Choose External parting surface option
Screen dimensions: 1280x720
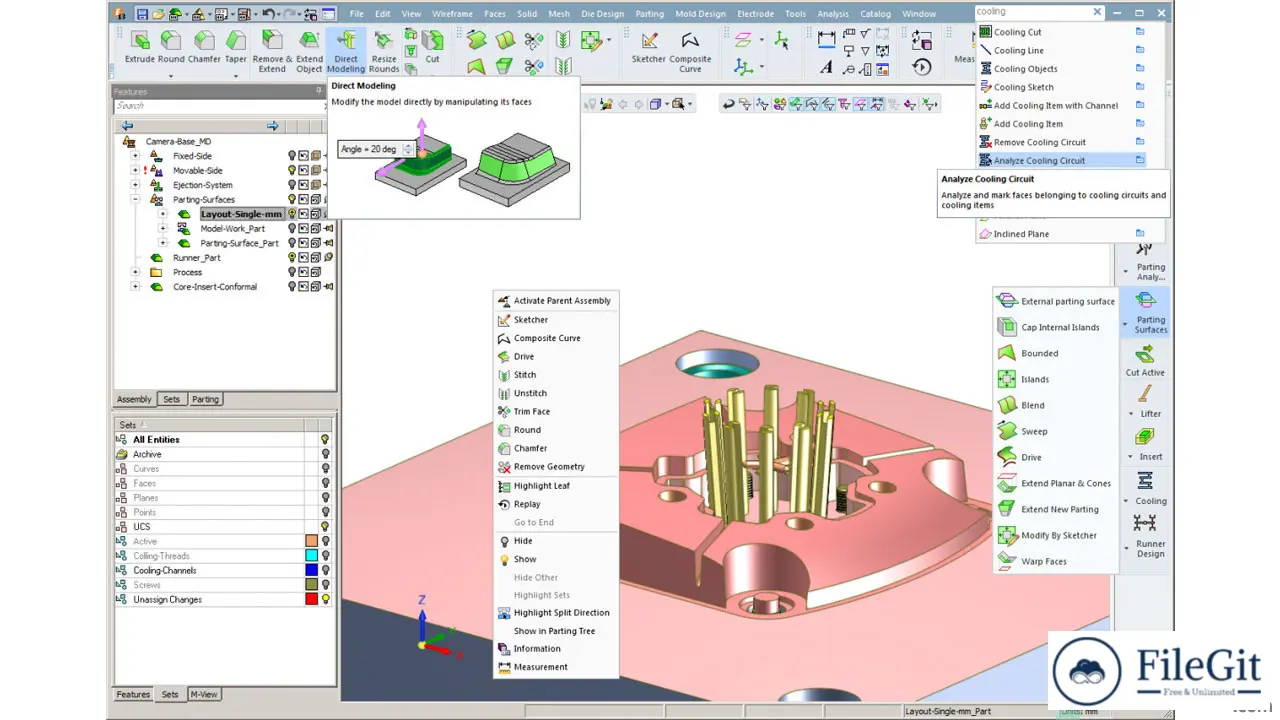coord(1056,301)
